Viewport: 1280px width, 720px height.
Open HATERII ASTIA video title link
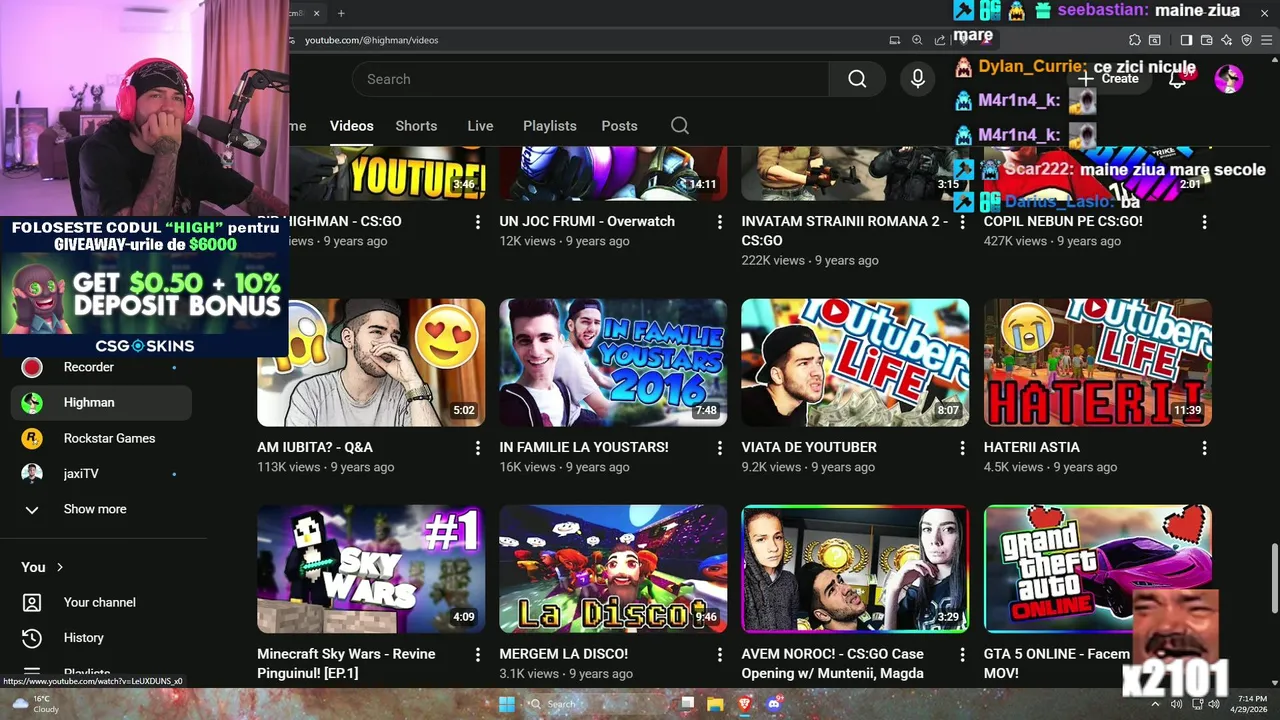pyautogui.click(x=1032, y=447)
